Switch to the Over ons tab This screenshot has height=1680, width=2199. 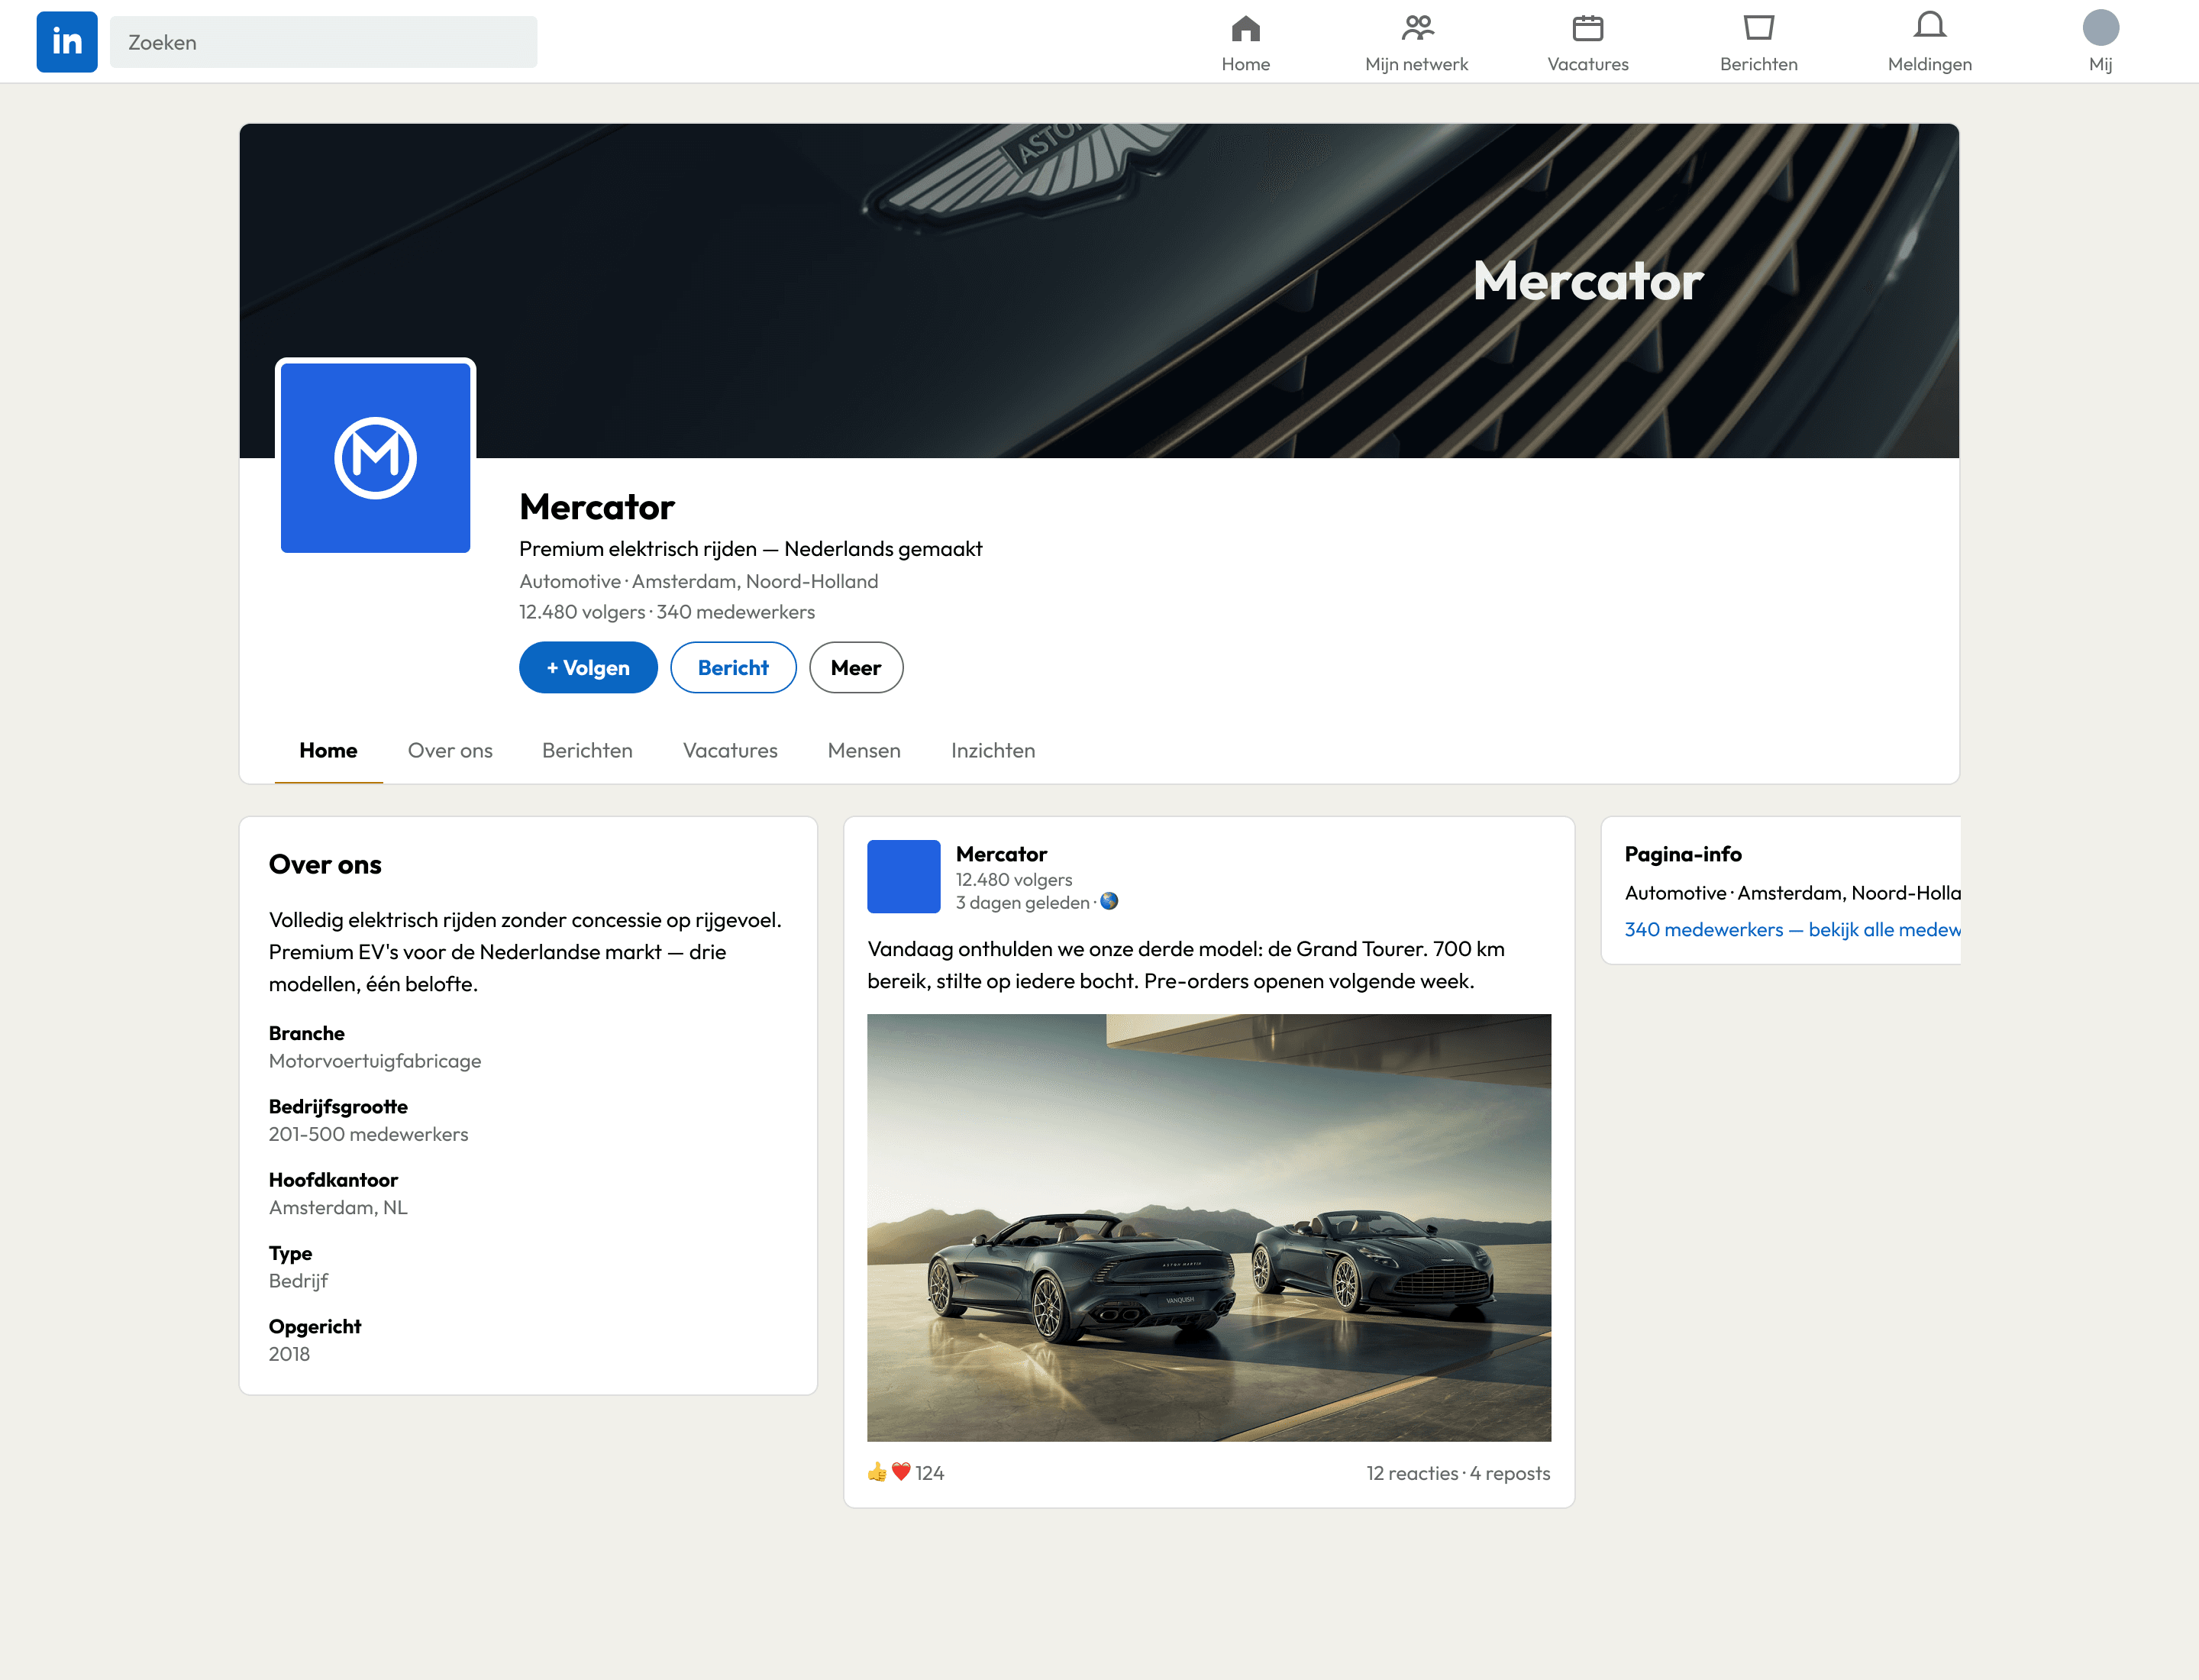(x=450, y=750)
